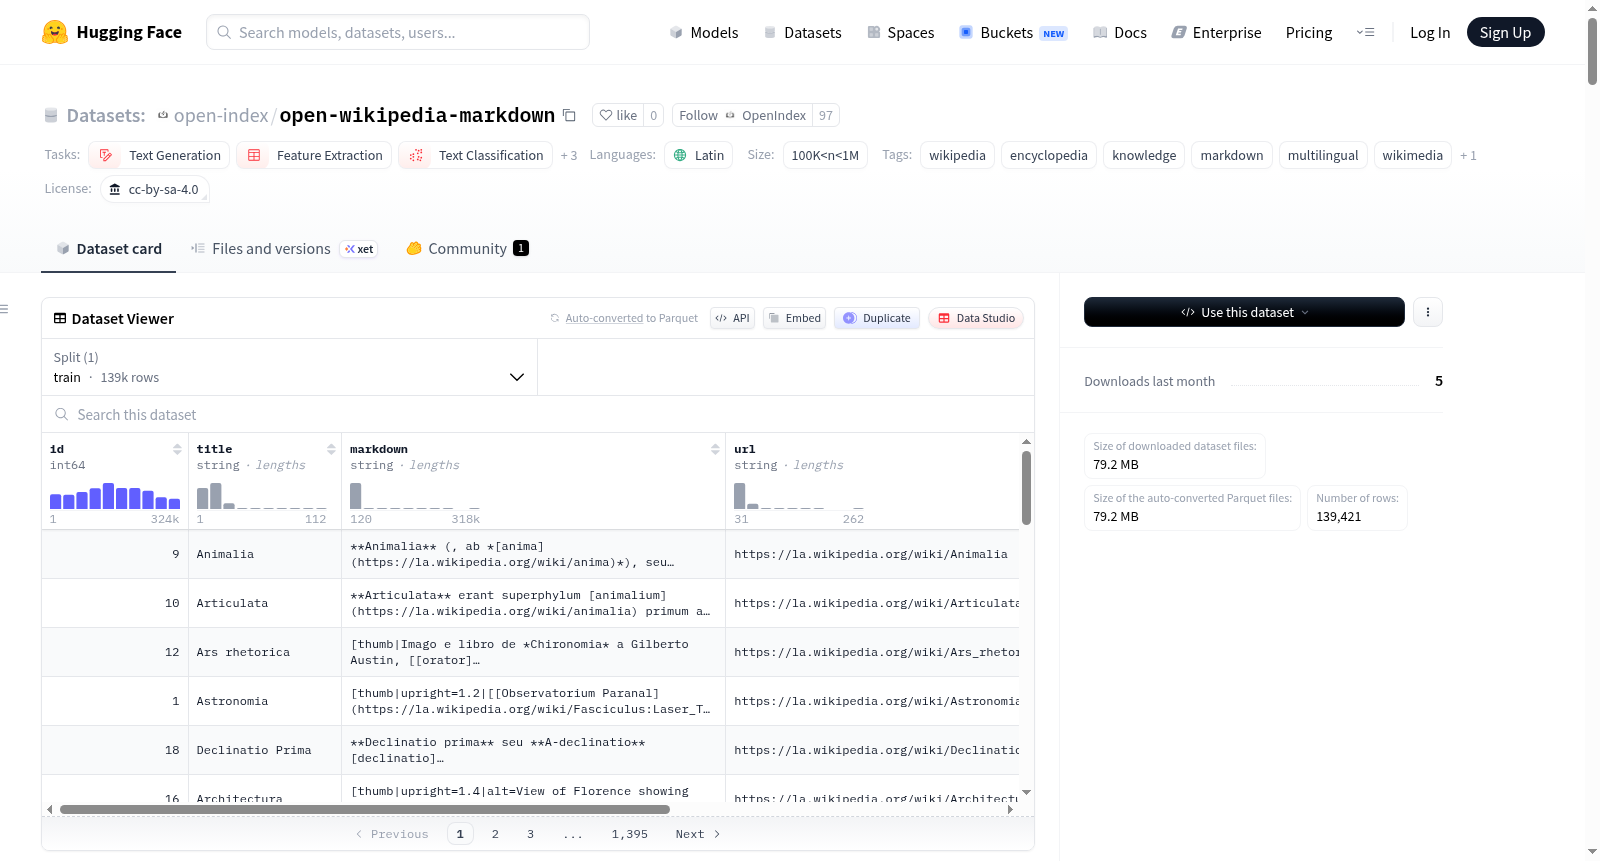Sort the title column
This screenshot has width=1600, height=861.
(331, 449)
